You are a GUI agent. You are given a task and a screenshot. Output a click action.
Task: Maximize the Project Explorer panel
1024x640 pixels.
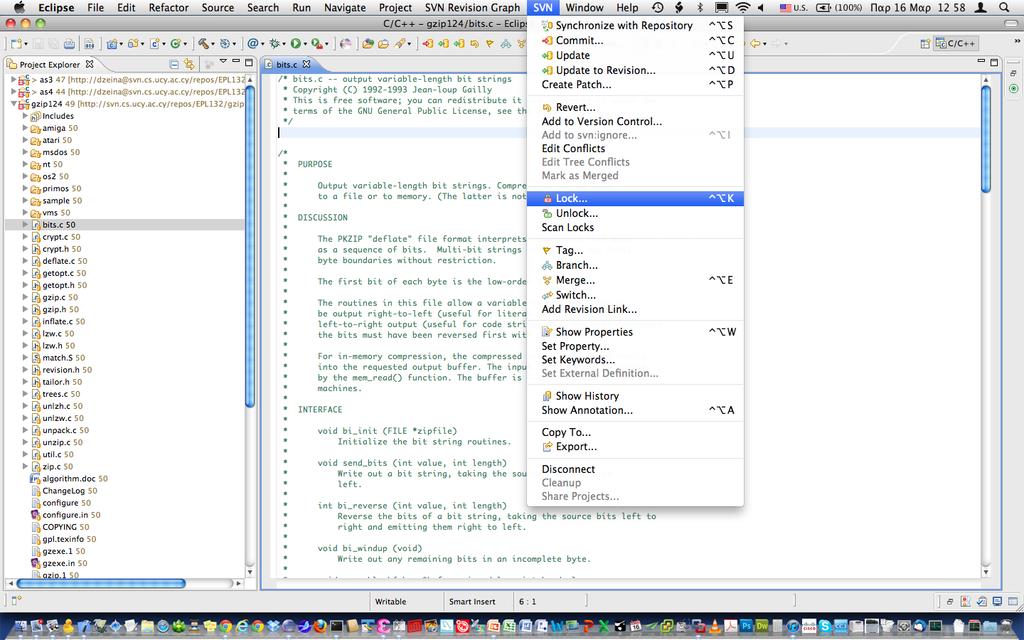coord(249,63)
